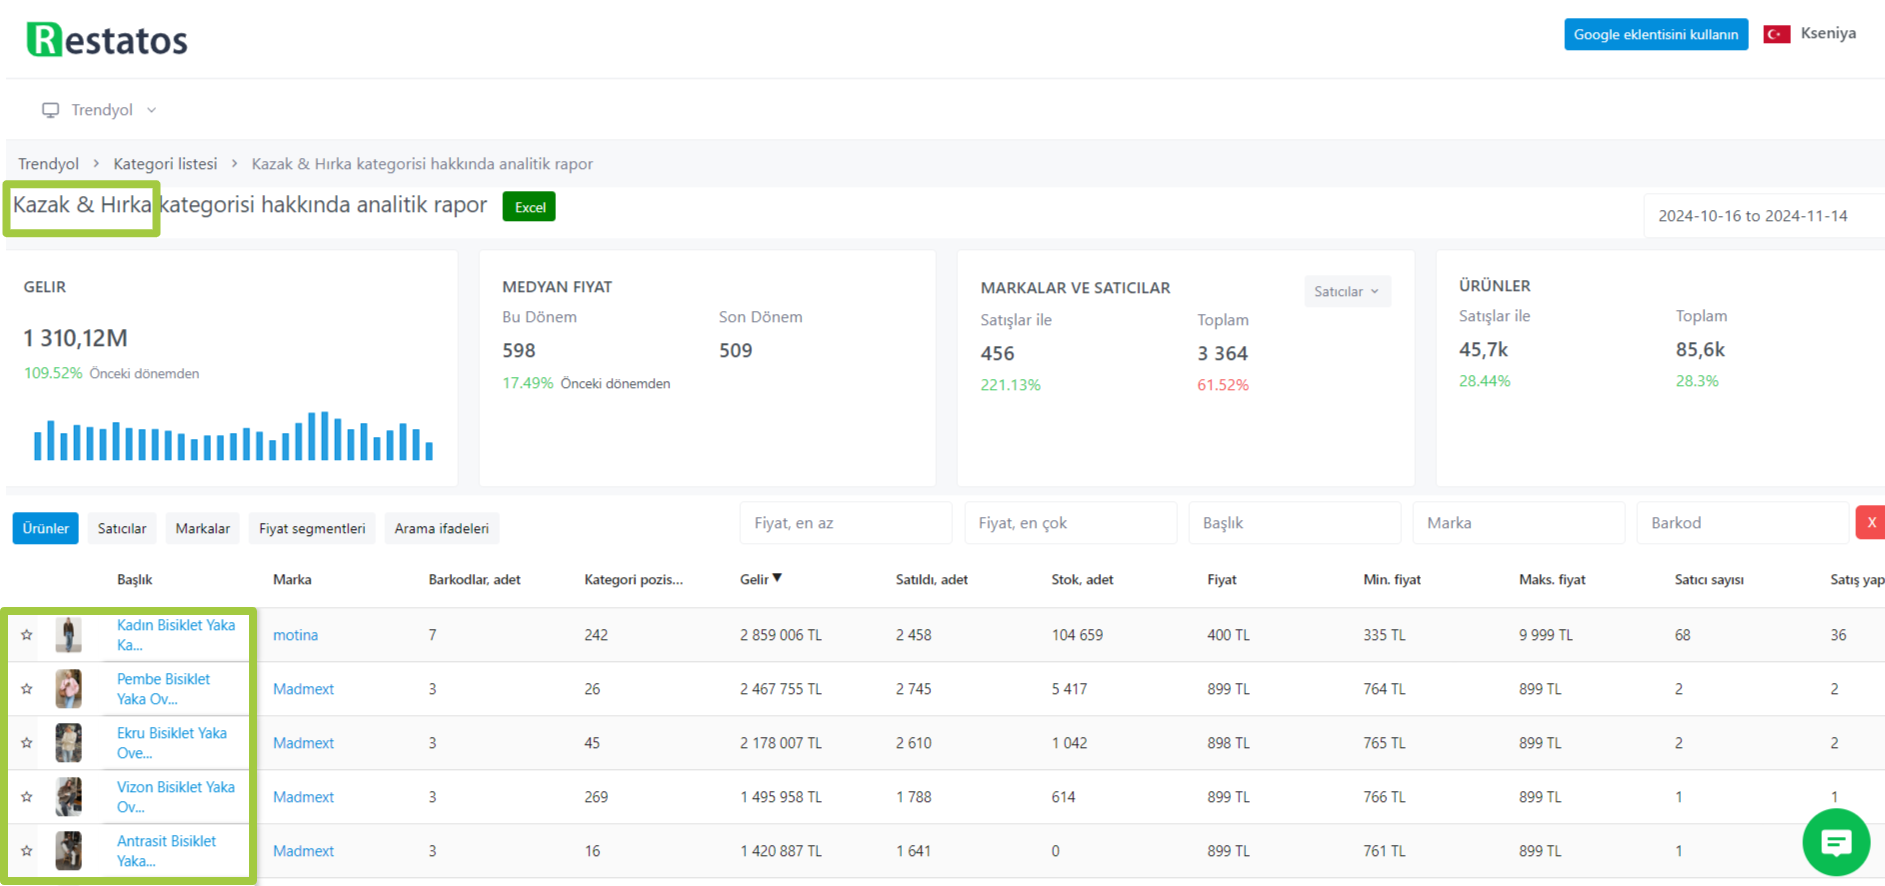The width and height of the screenshot is (1885, 886).
Task: Open thumbnail of Pembe Bisiklet Yaka product
Action: click(x=69, y=689)
